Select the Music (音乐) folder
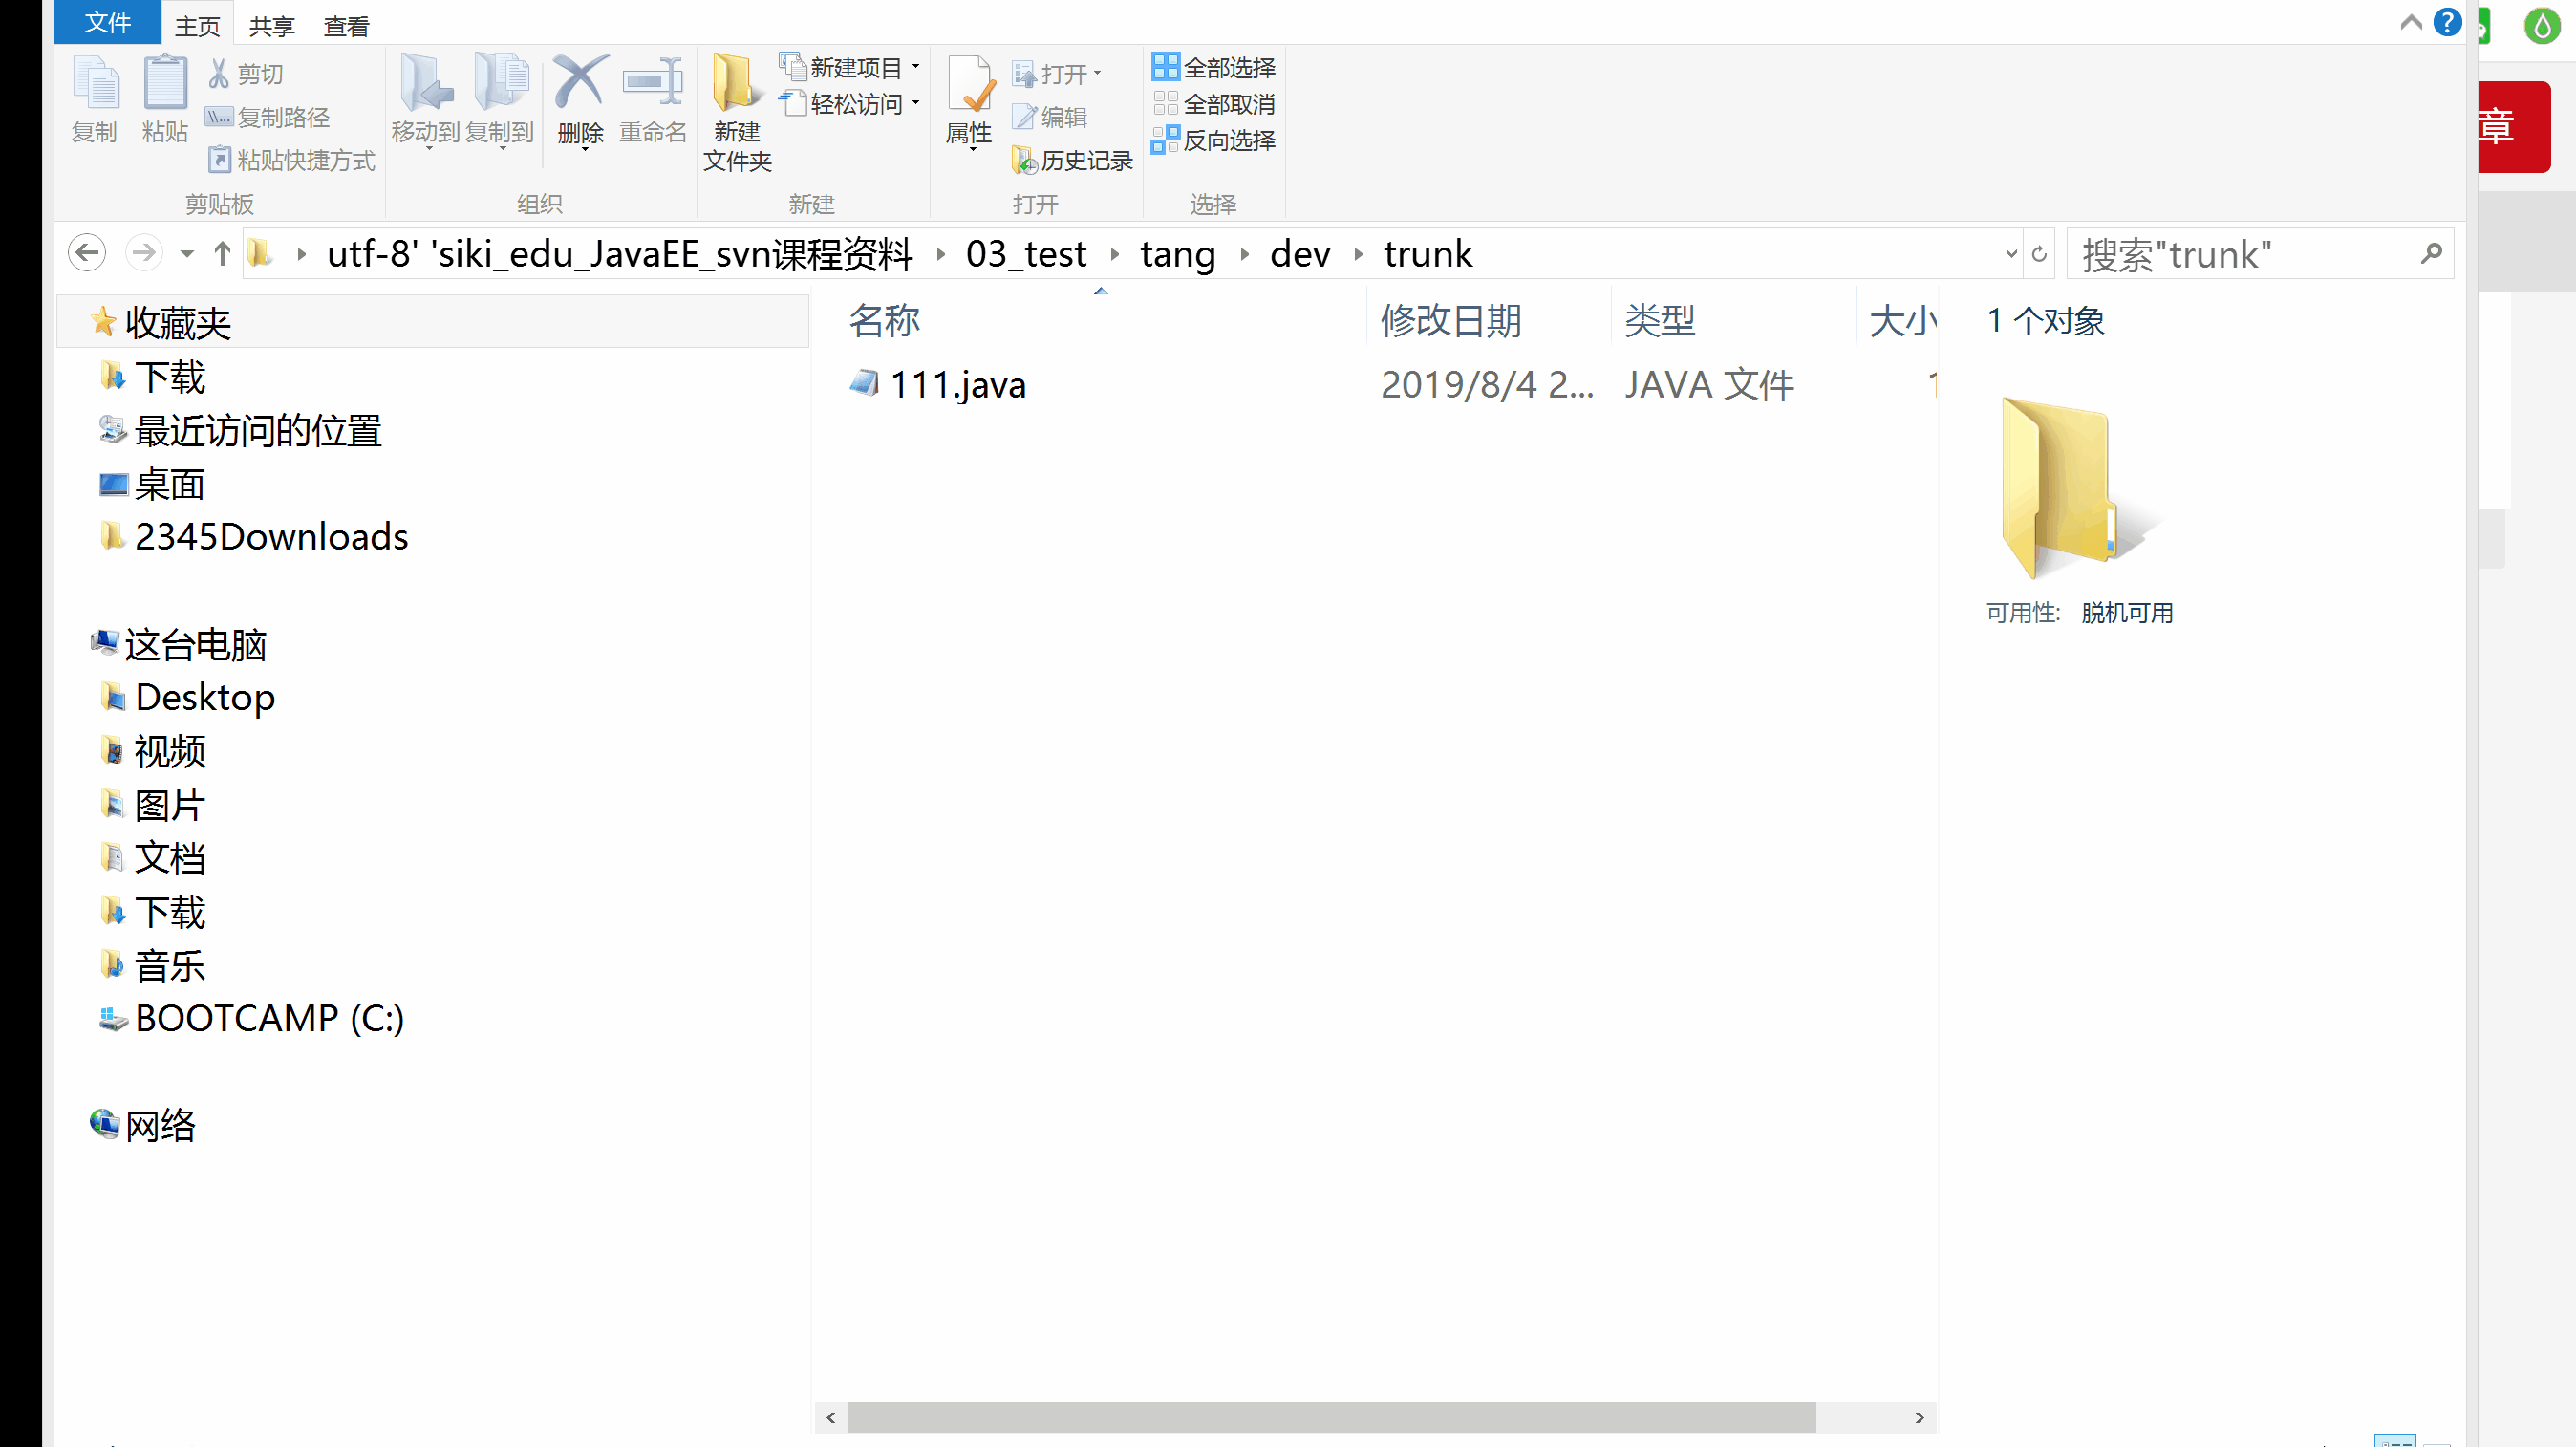 169,965
